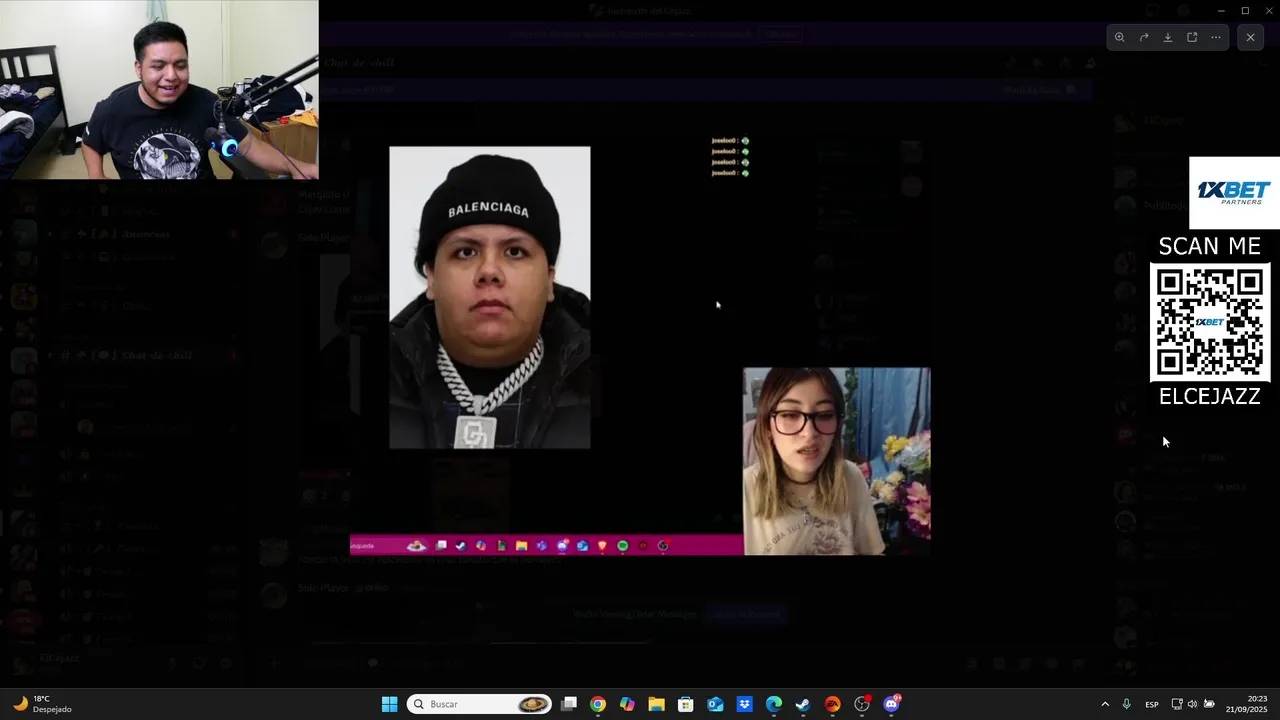Launch Google Chrome from the taskbar
Image resolution: width=1280 pixels, height=720 pixels.
pos(597,704)
